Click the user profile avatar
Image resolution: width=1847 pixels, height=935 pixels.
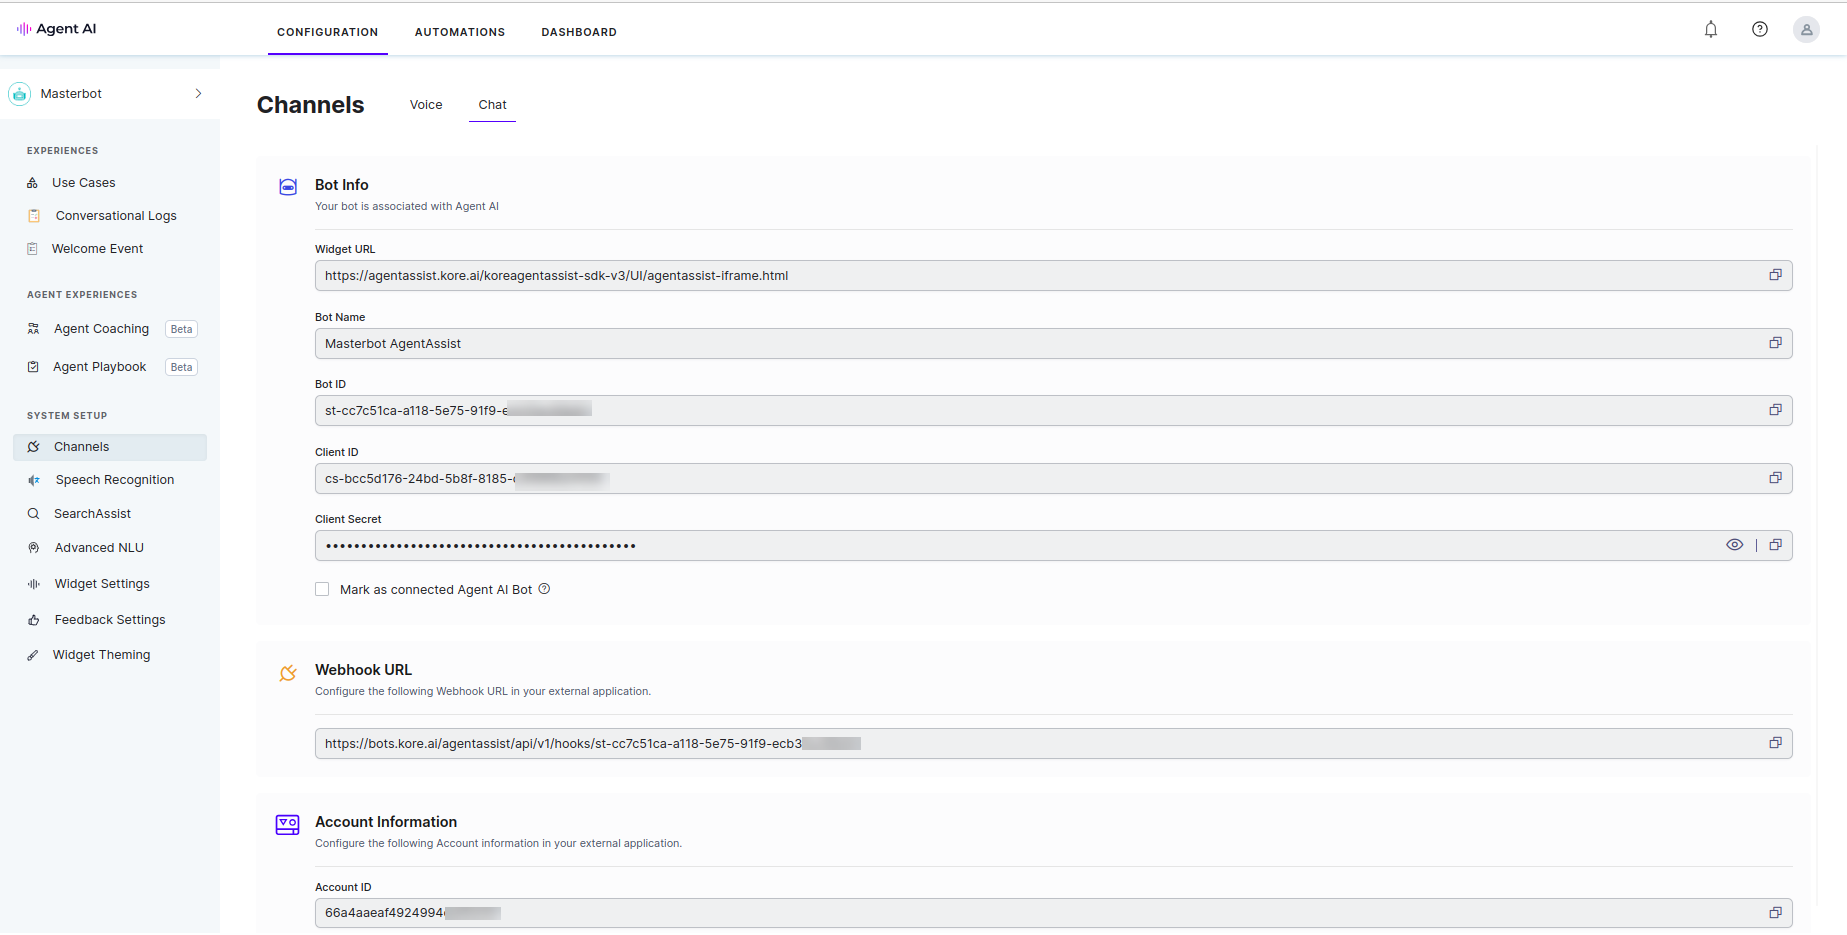pyautogui.click(x=1806, y=30)
